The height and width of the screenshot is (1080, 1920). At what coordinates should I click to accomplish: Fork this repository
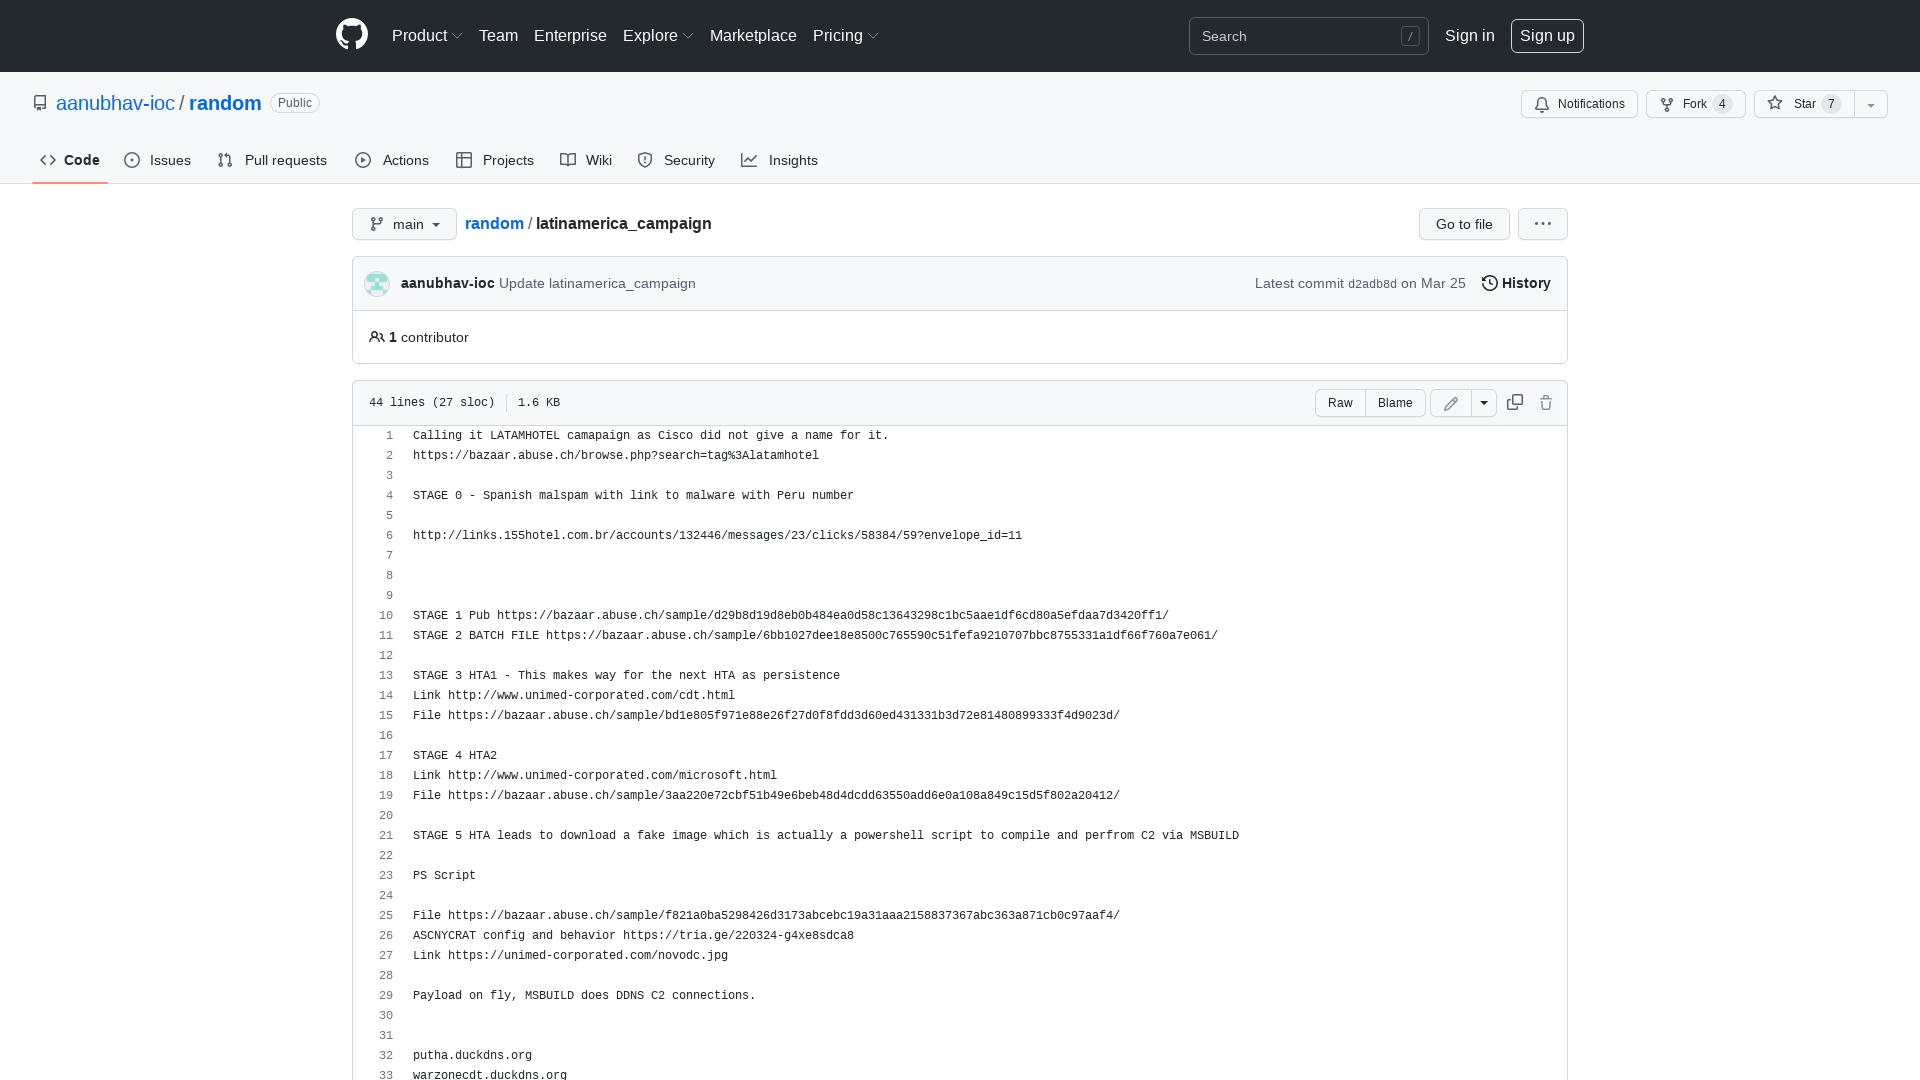1696,104
